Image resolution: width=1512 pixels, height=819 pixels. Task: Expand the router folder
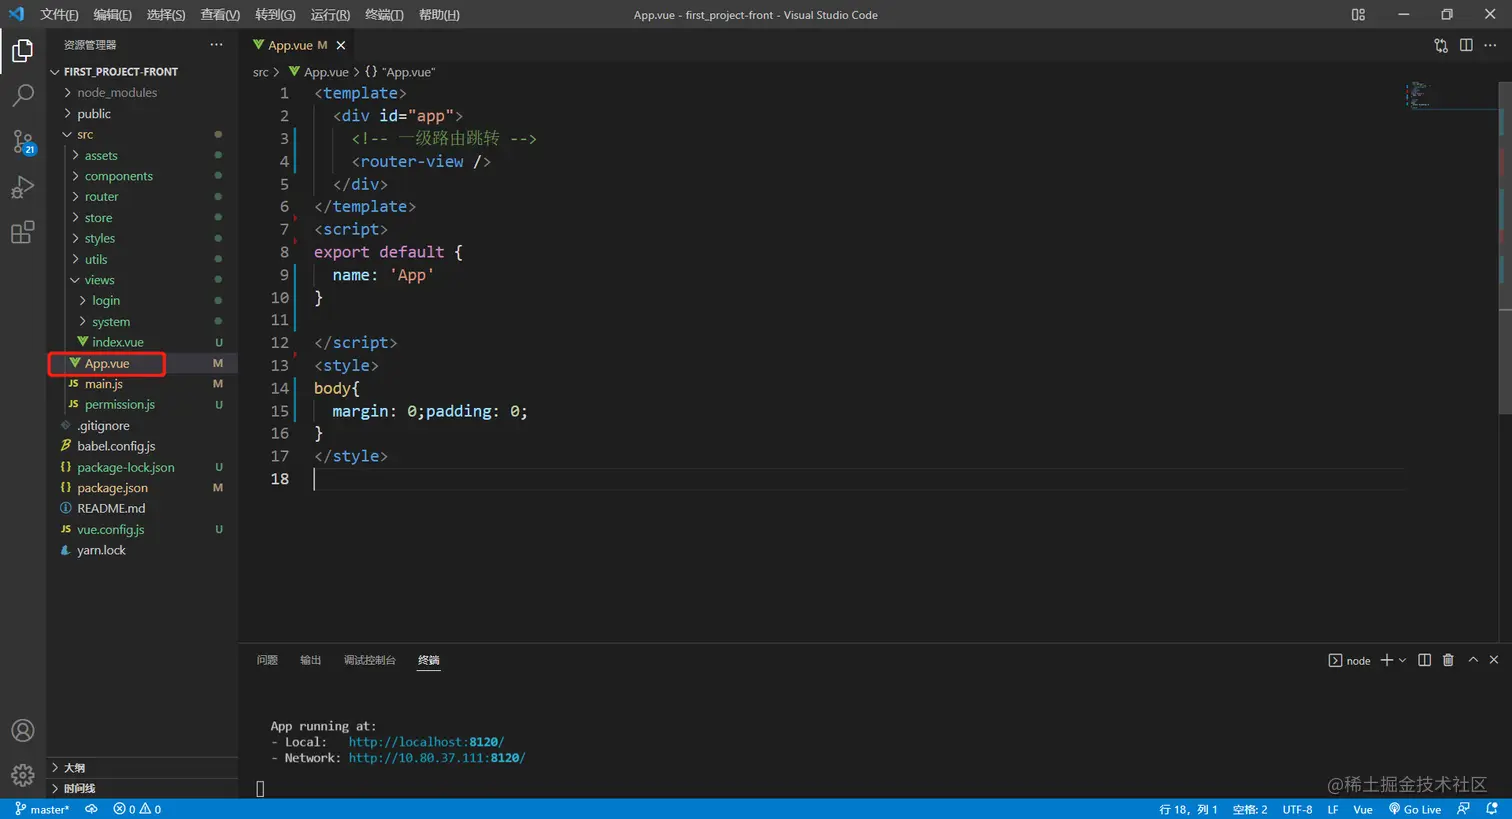(142, 197)
